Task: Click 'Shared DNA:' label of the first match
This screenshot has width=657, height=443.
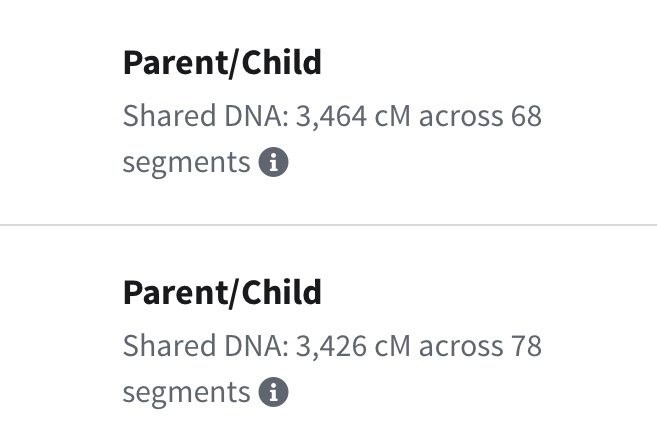Action: click(x=206, y=117)
